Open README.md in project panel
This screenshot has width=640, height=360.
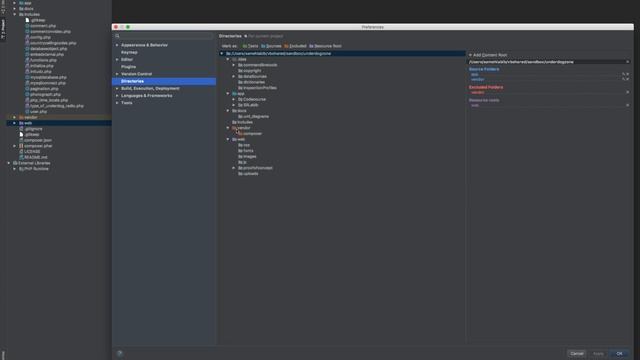(33, 157)
